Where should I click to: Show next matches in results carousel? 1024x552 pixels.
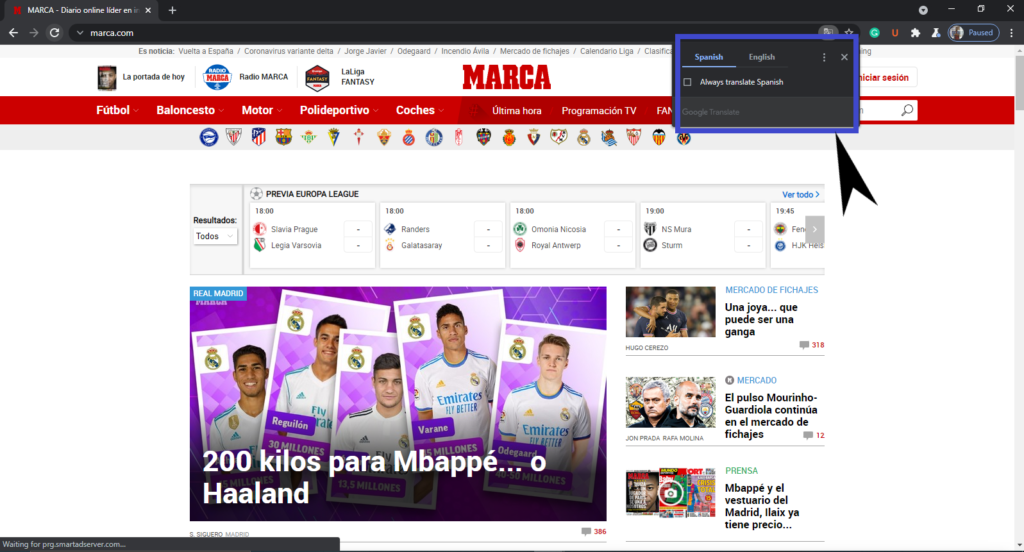pyautogui.click(x=814, y=229)
